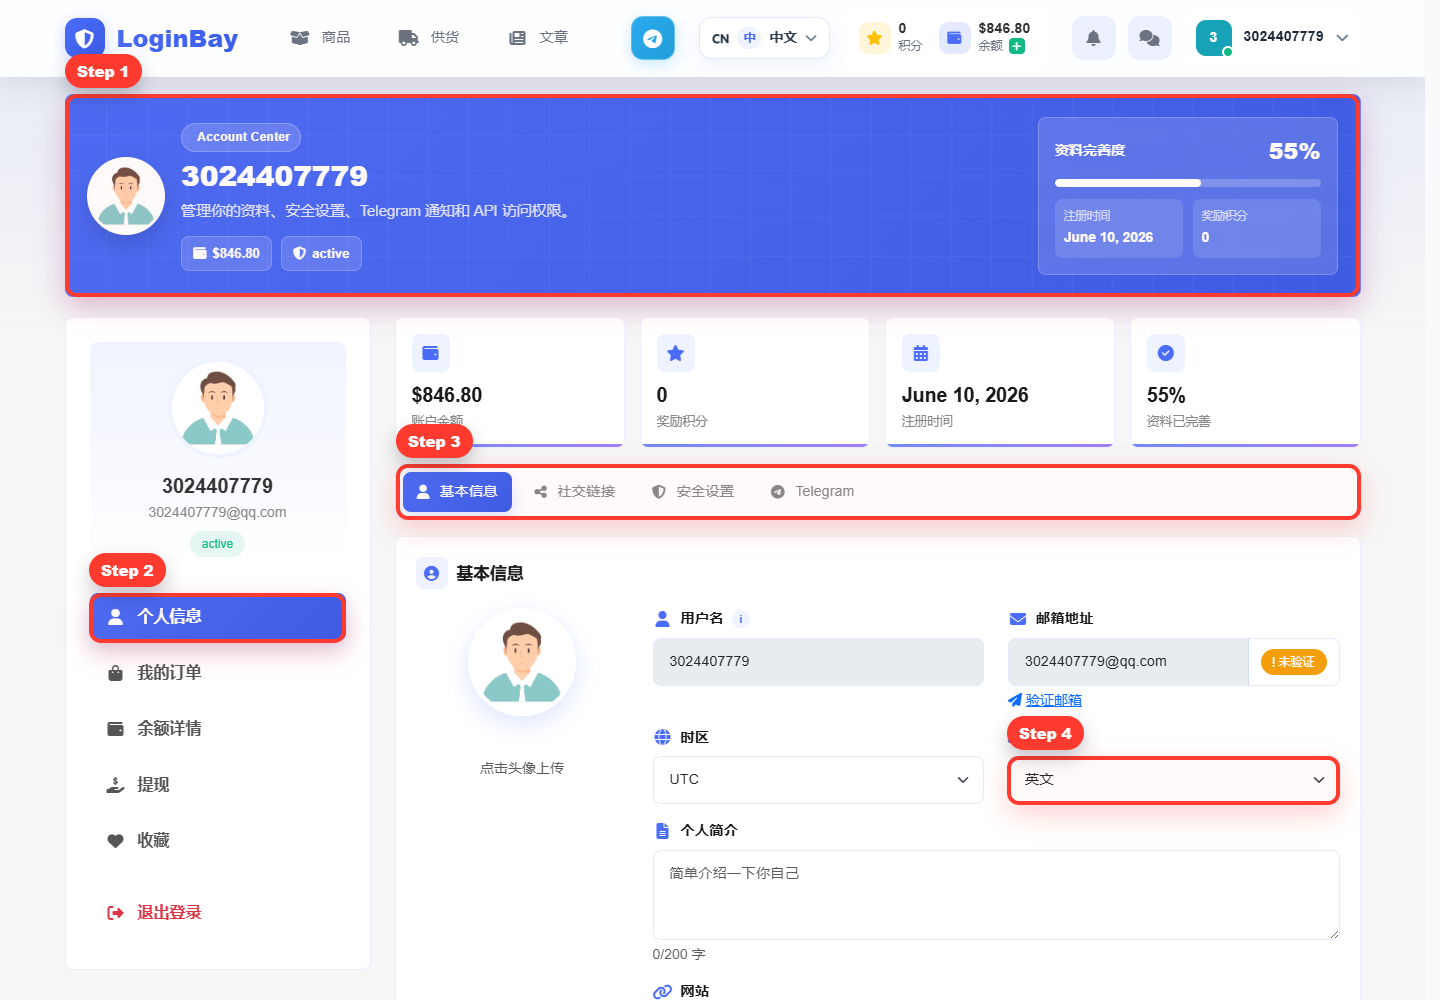Open the 英文 language dropdown
The width and height of the screenshot is (1440, 1000).
click(x=1174, y=780)
